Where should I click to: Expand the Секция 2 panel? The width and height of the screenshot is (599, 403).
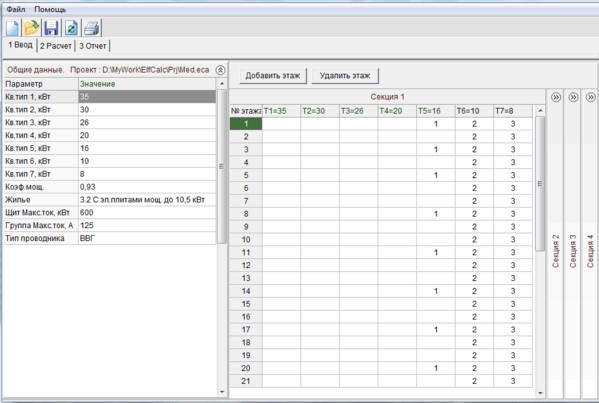pos(556,97)
